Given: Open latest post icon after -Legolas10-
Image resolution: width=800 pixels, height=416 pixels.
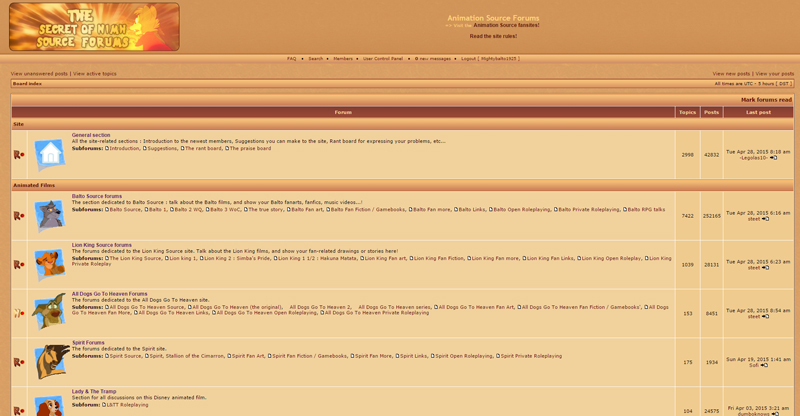Looking at the screenshot, I should click(x=773, y=158).
